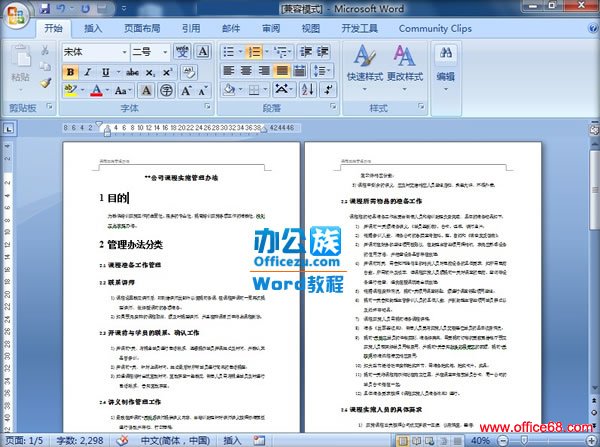The height and width of the screenshot is (447, 600).
Task: Toggle Underline formatting
Action: 105,72
